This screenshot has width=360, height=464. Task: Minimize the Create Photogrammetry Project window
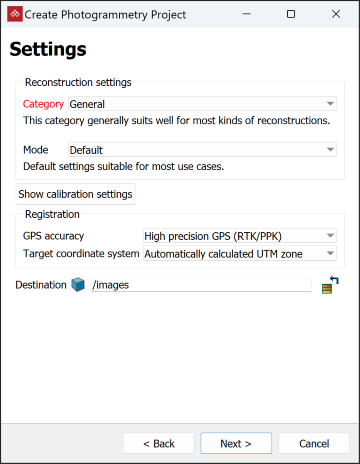tap(247, 14)
